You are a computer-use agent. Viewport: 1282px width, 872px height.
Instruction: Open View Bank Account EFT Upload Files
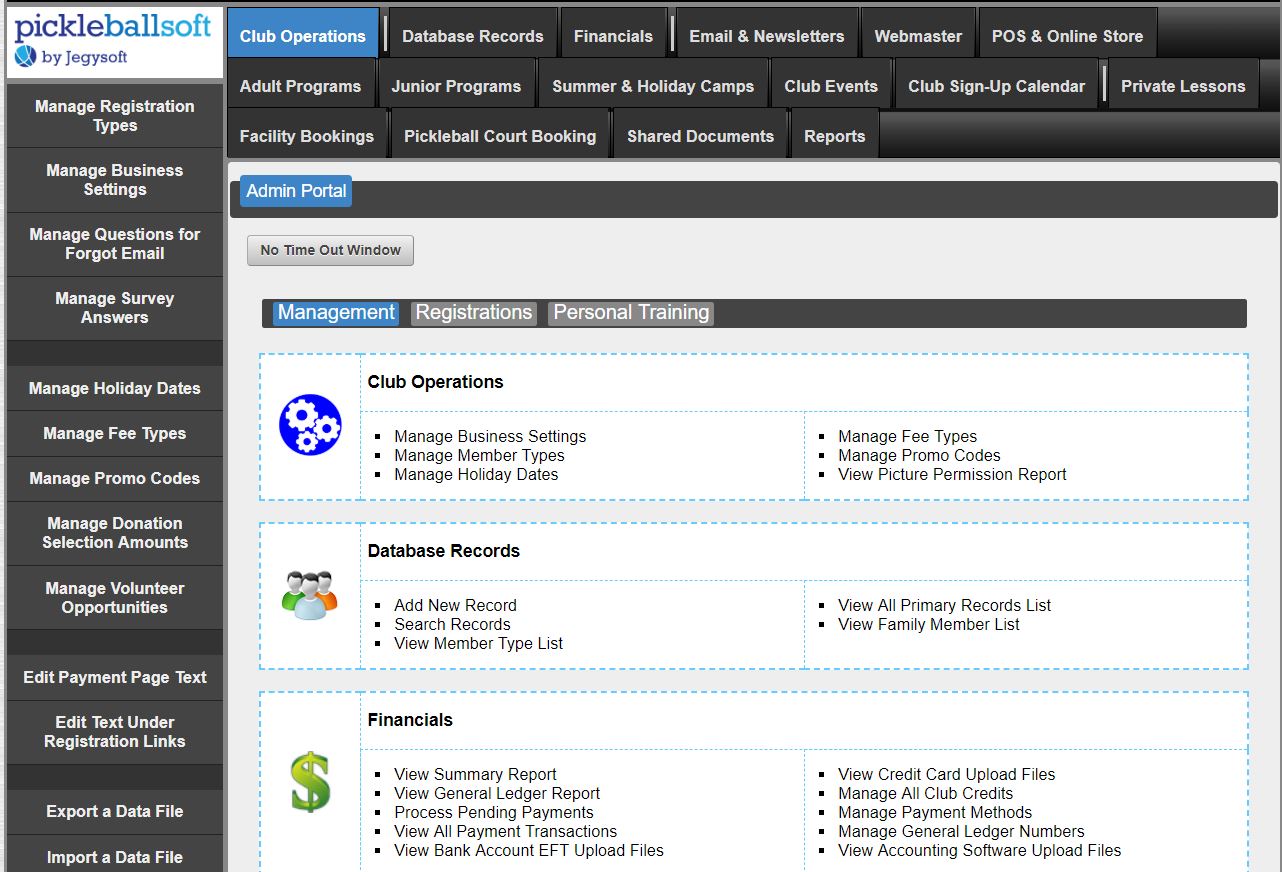pyautogui.click(x=529, y=850)
